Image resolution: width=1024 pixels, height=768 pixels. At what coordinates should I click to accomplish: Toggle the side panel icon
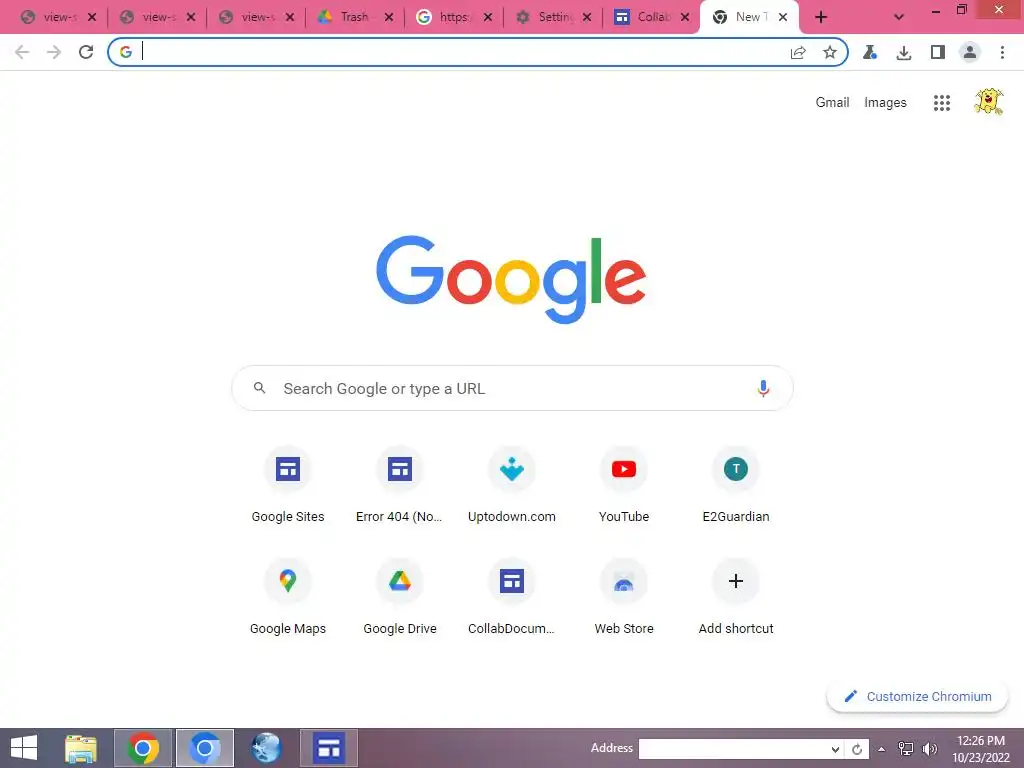click(938, 52)
